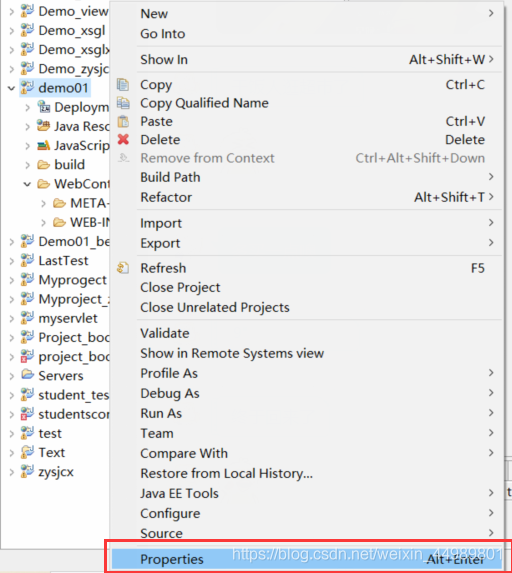Choose Go Into
512x573 pixels.
pos(307,34)
